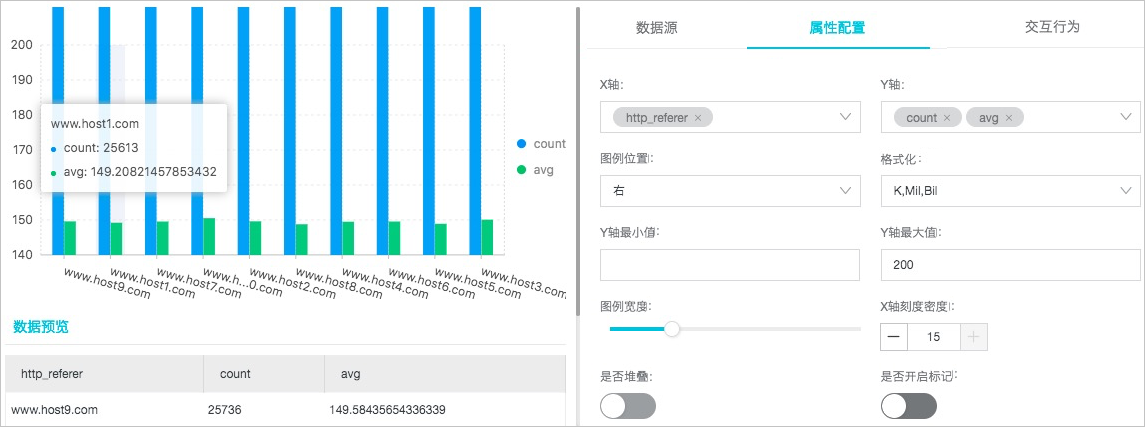Click the http_referer column header
This screenshot has width=1145, height=427.
104,374
